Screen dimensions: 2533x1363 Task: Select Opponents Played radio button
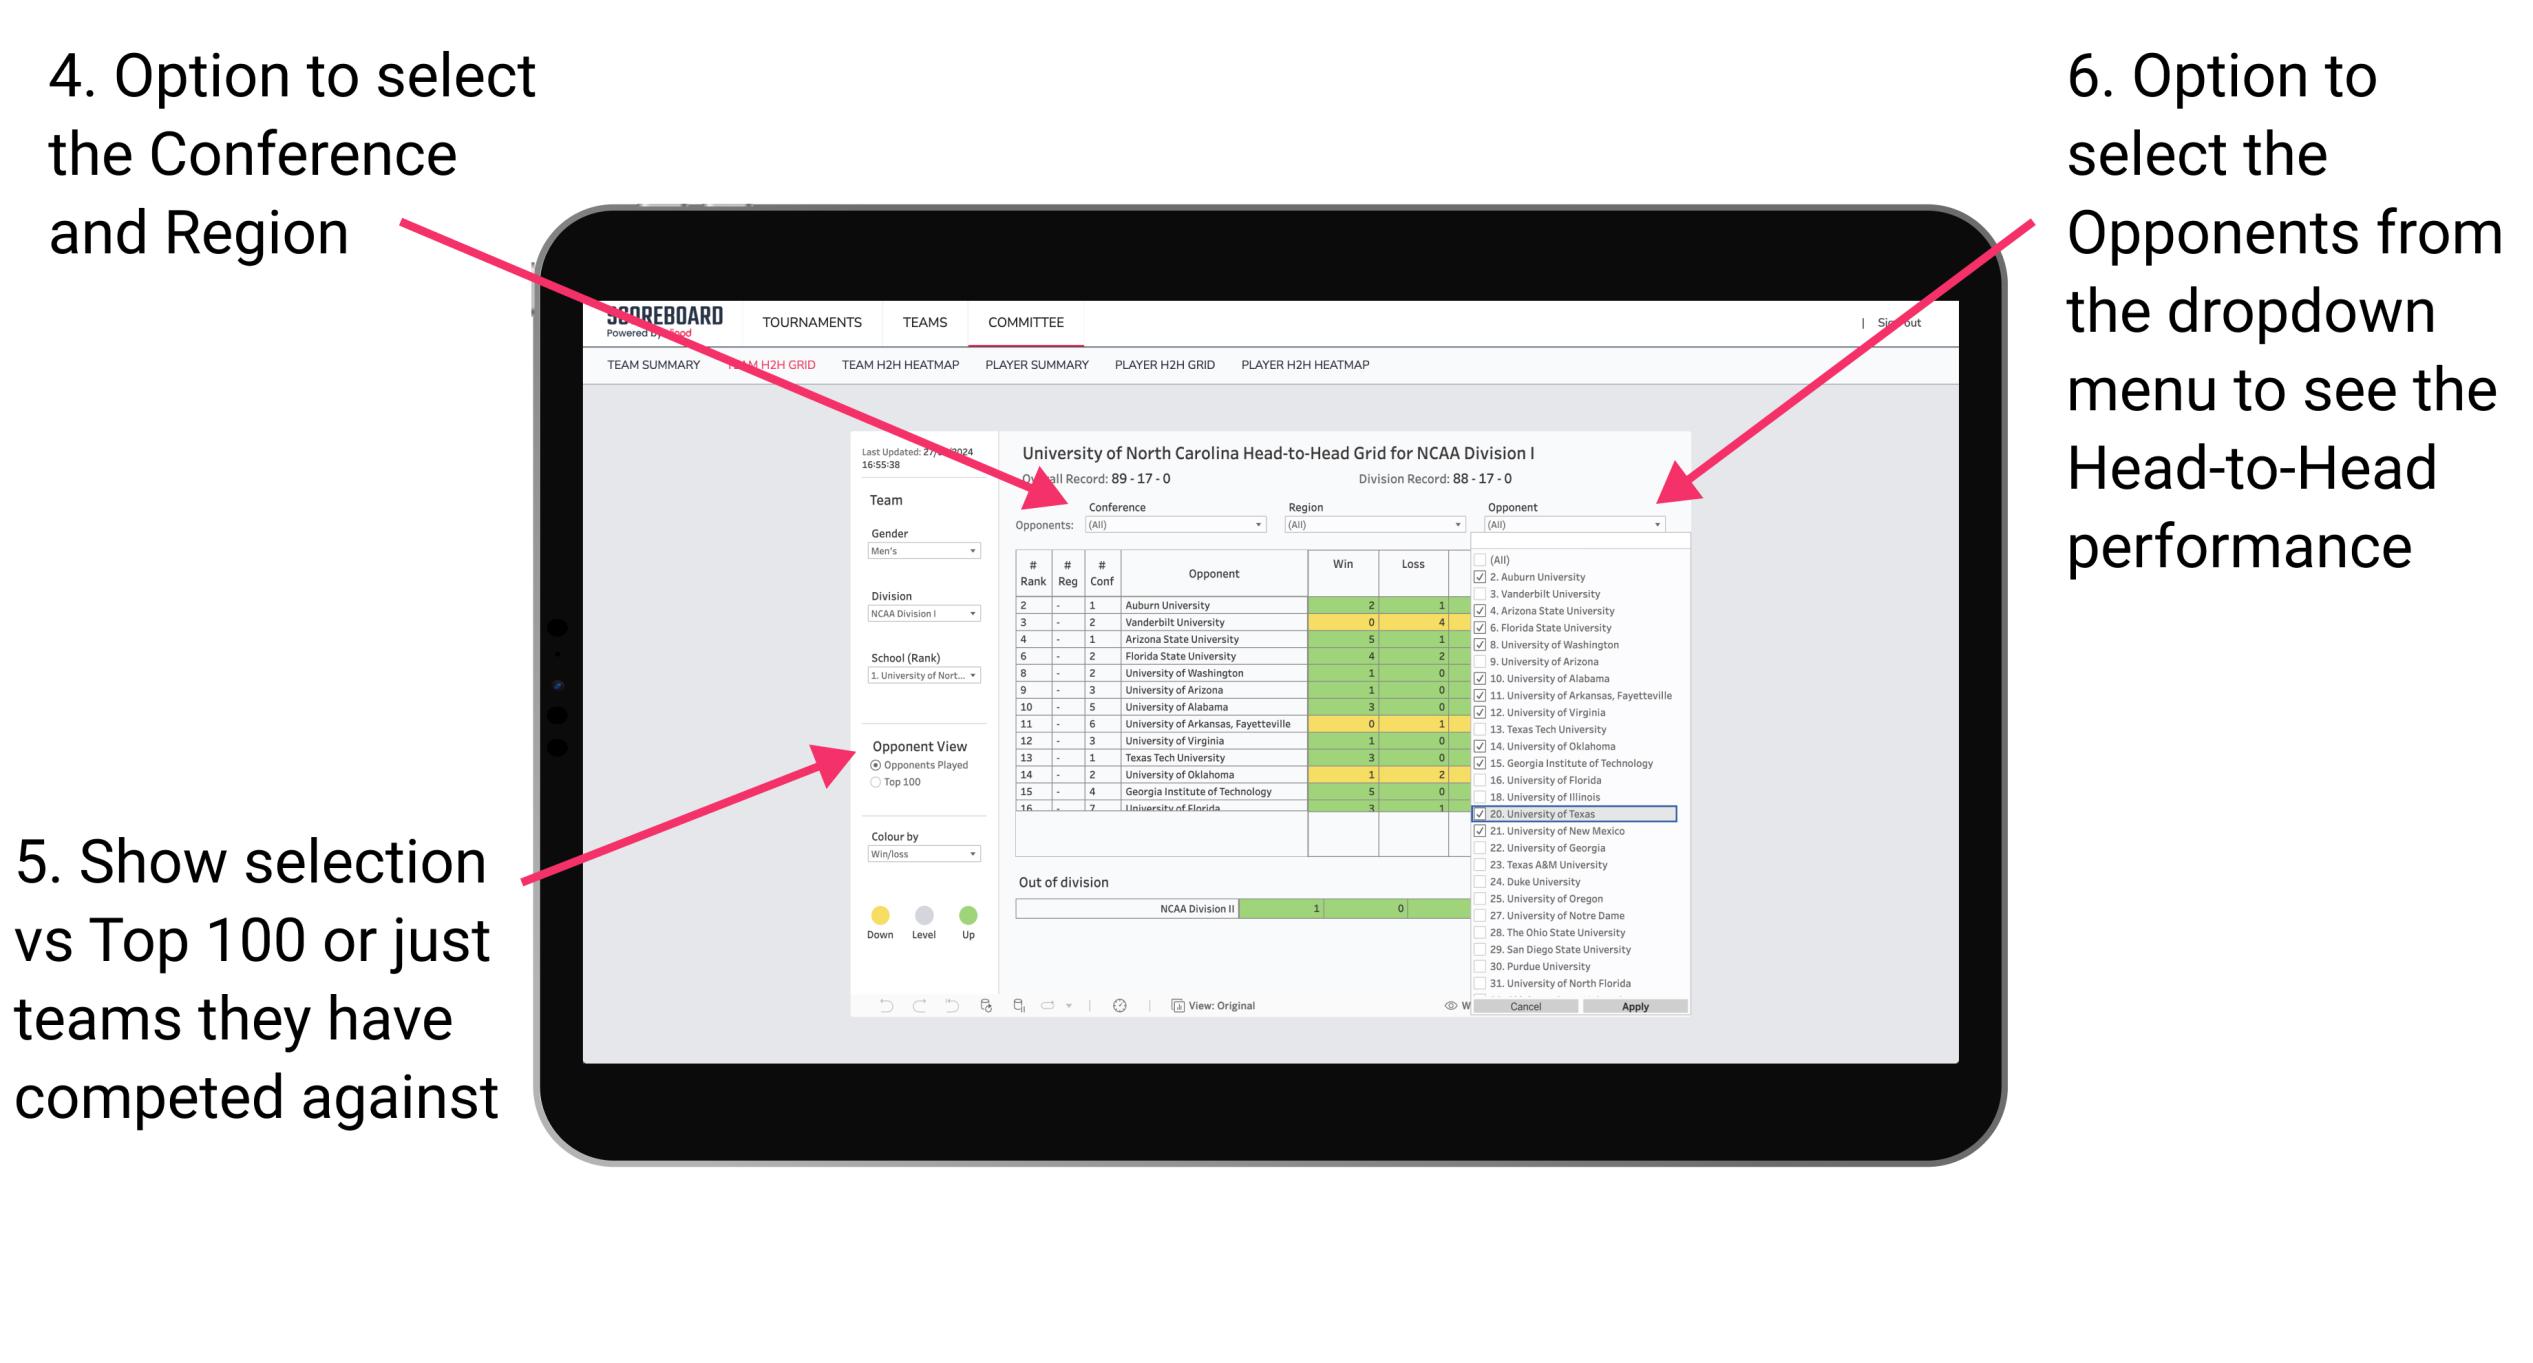(x=876, y=765)
